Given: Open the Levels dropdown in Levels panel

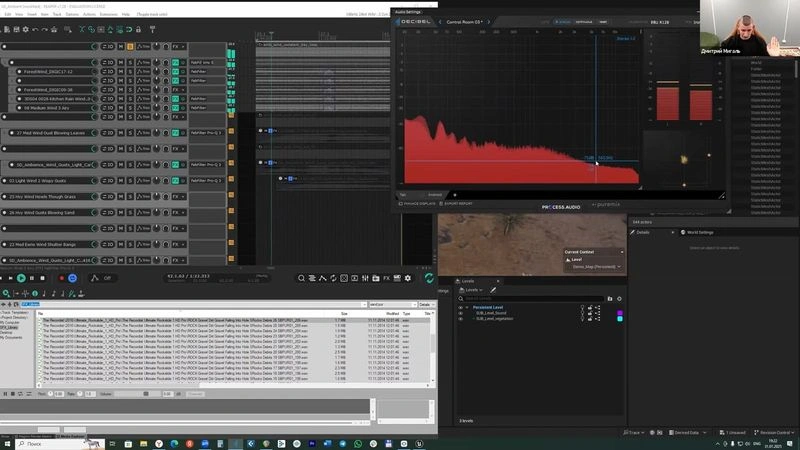Looking at the screenshot, I should tap(471, 290).
